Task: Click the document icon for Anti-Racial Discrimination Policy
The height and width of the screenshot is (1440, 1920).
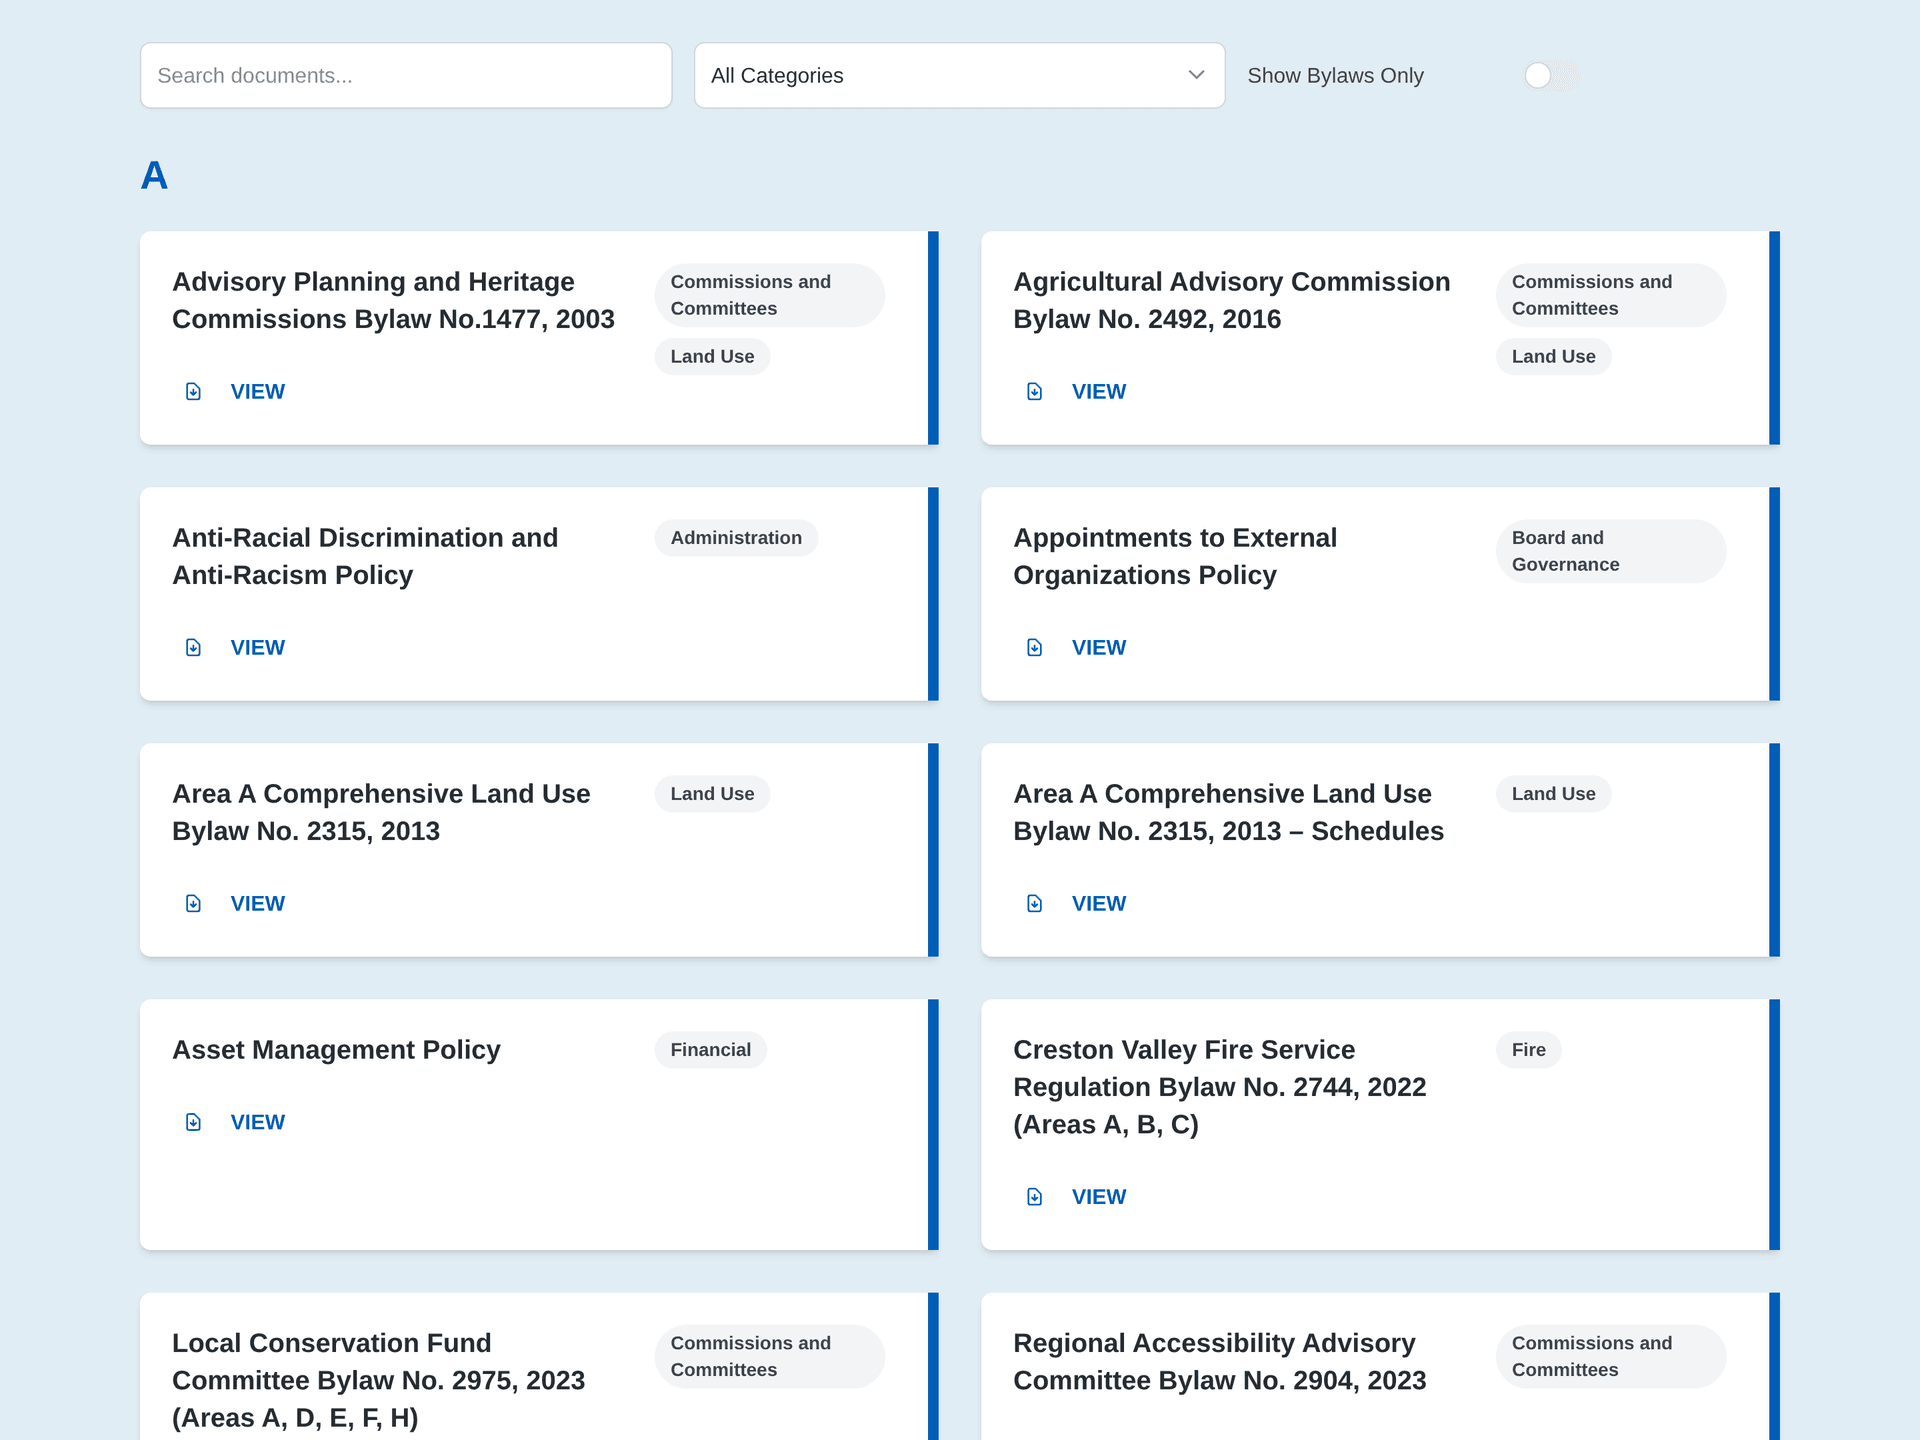Action: coord(194,648)
